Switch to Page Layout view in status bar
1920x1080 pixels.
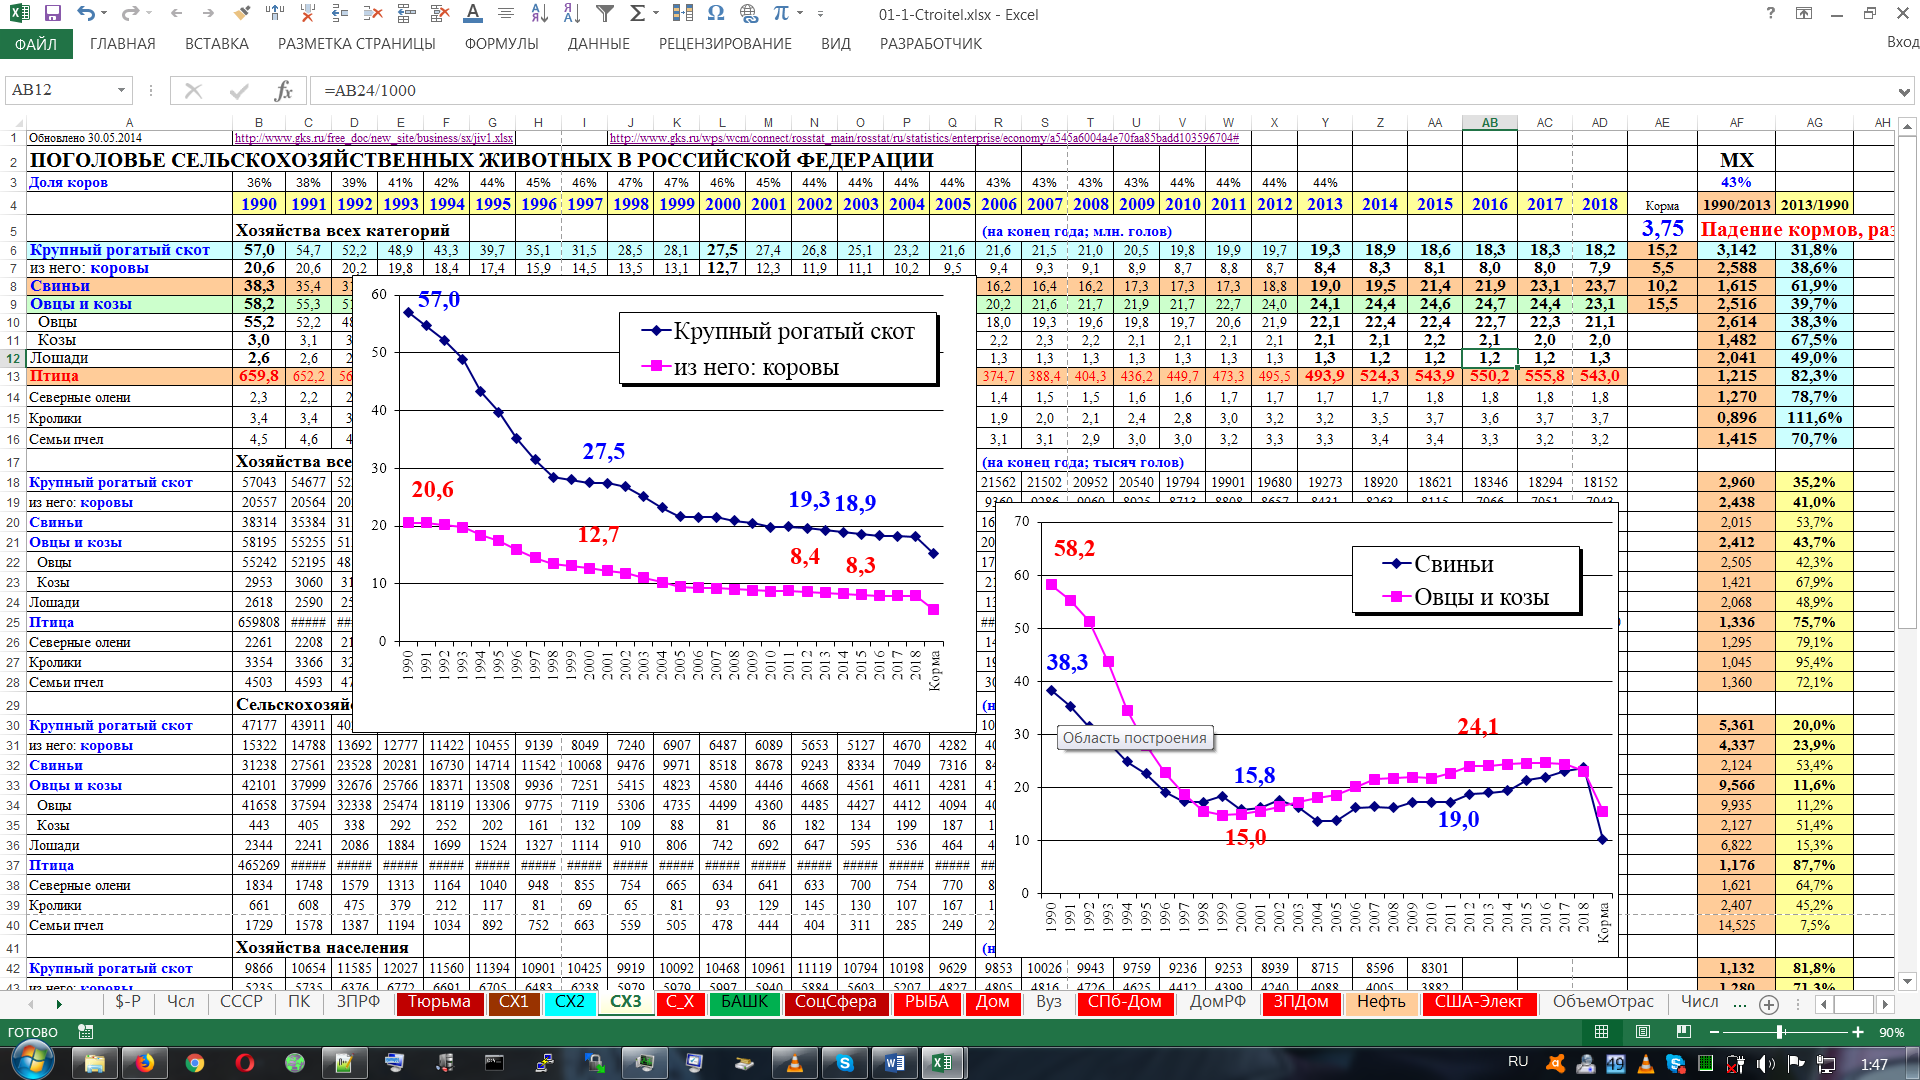(x=1643, y=1032)
